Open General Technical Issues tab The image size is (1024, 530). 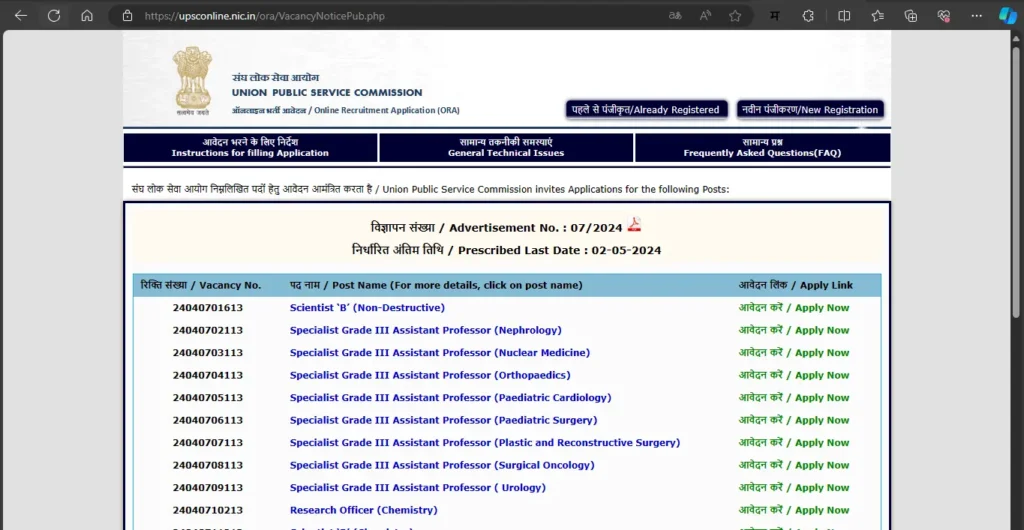click(506, 148)
